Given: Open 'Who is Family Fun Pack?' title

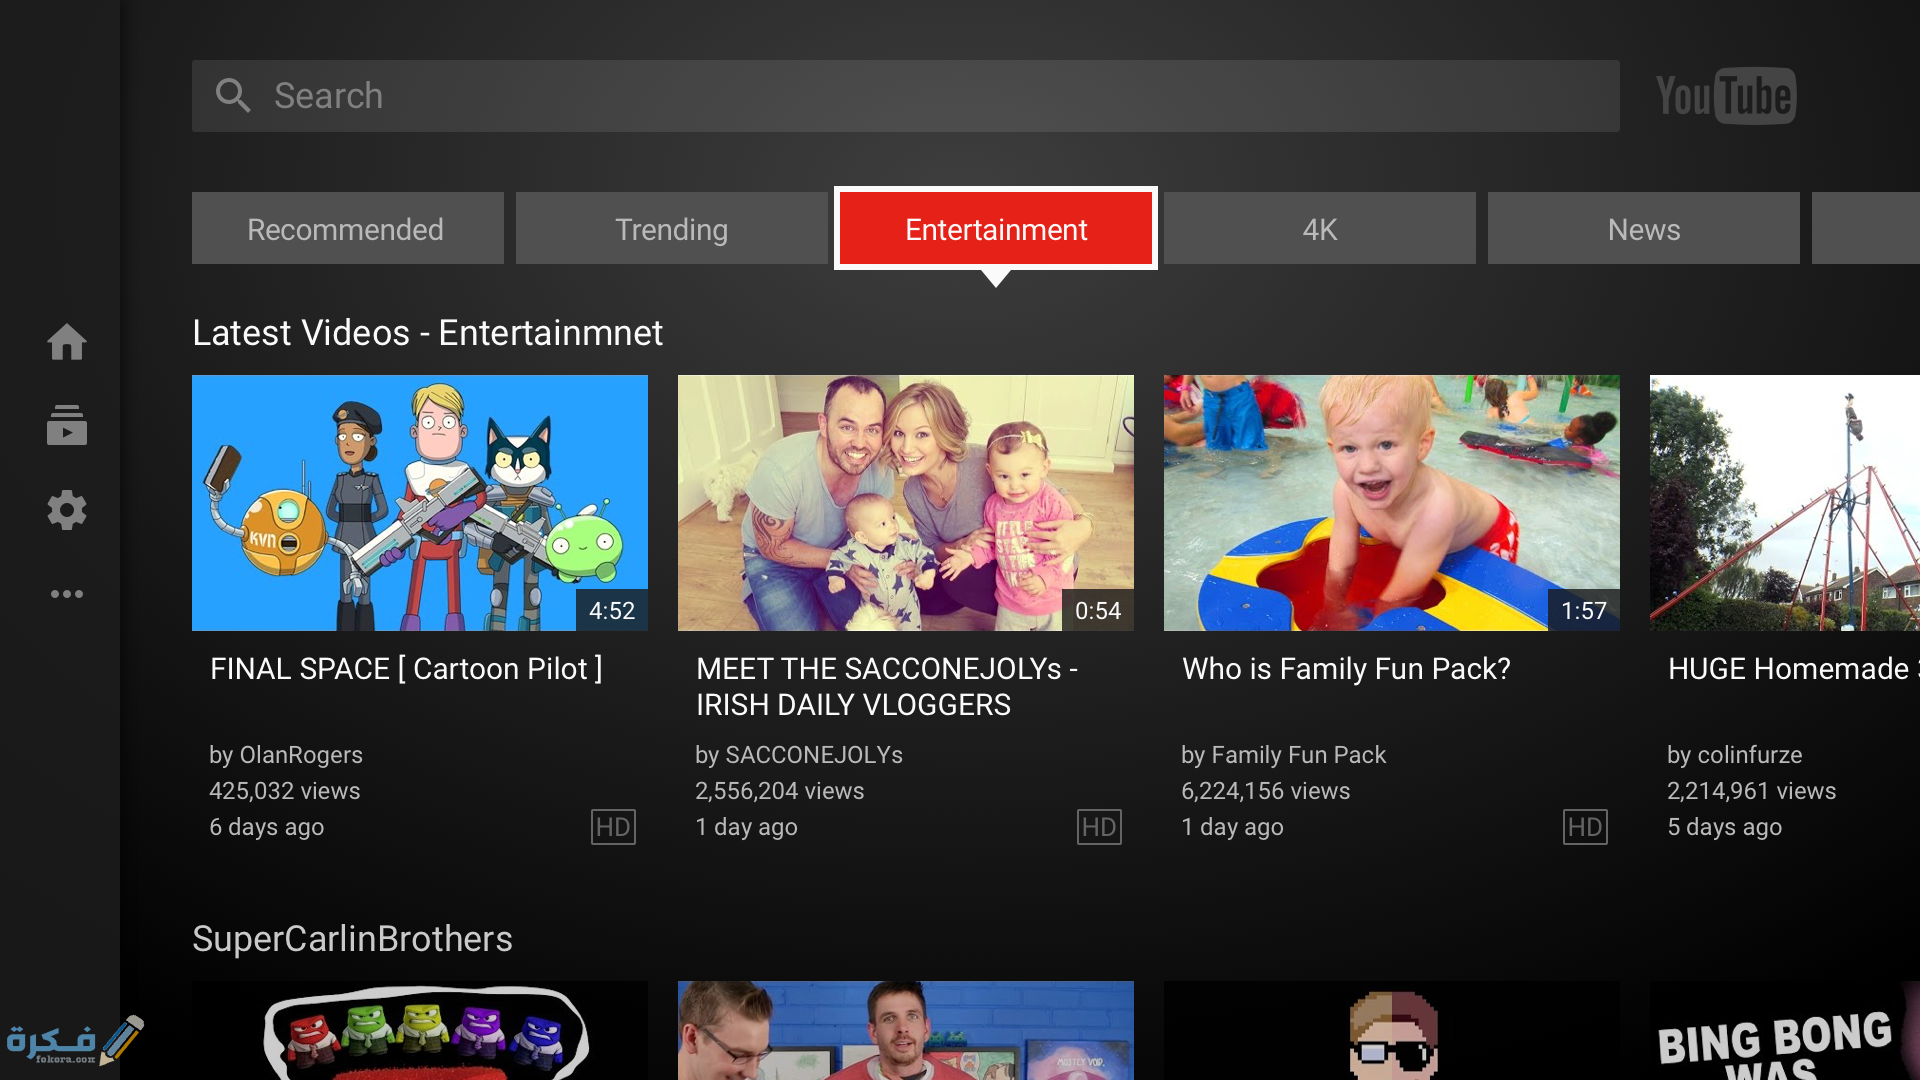Looking at the screenshot, I should [1346, 669].
